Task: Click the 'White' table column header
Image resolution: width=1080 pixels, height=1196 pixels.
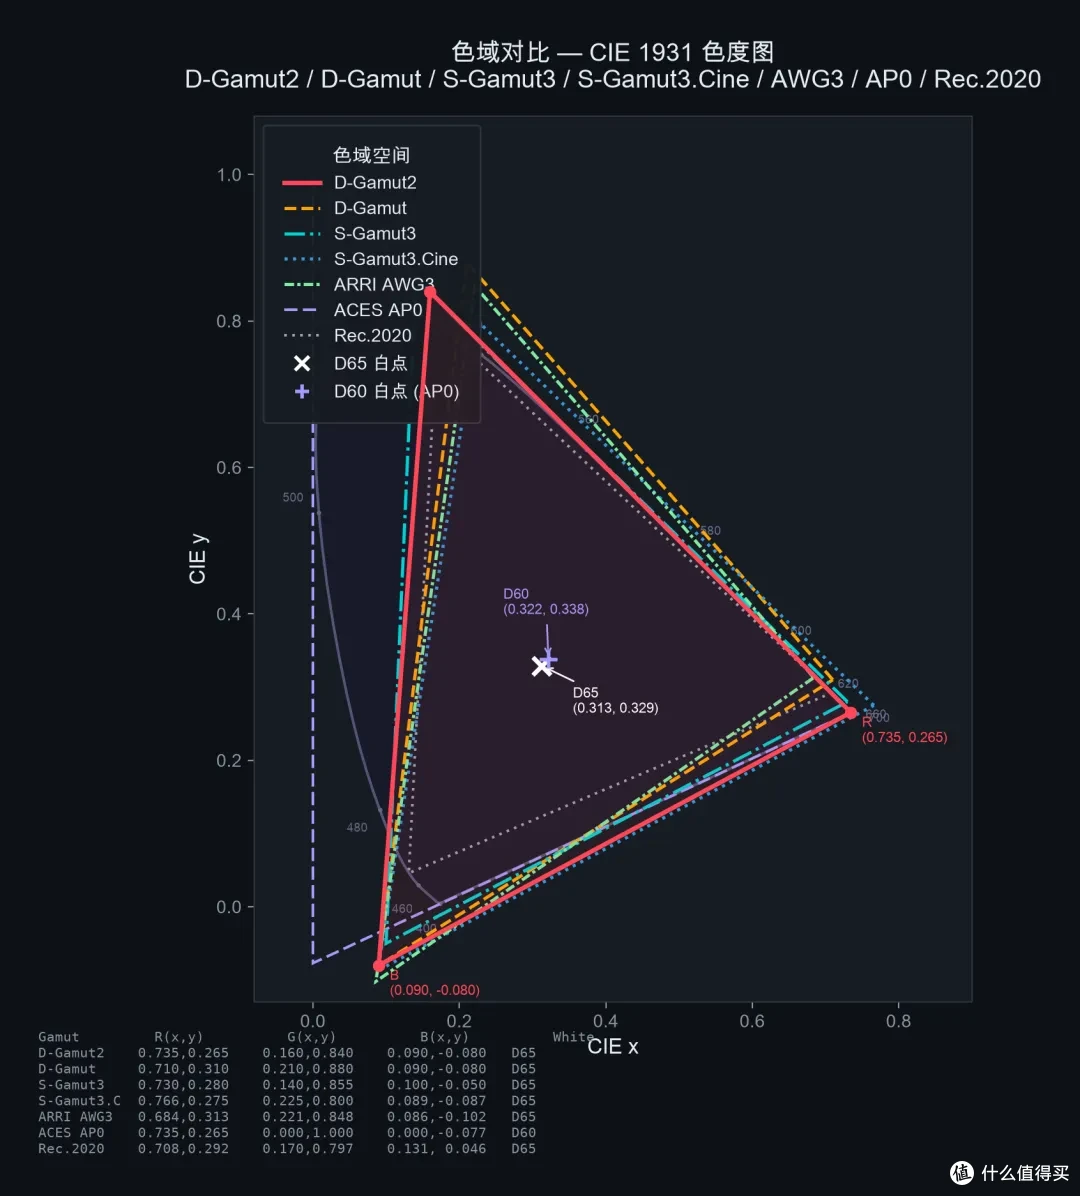Action: pos(573,1037)
